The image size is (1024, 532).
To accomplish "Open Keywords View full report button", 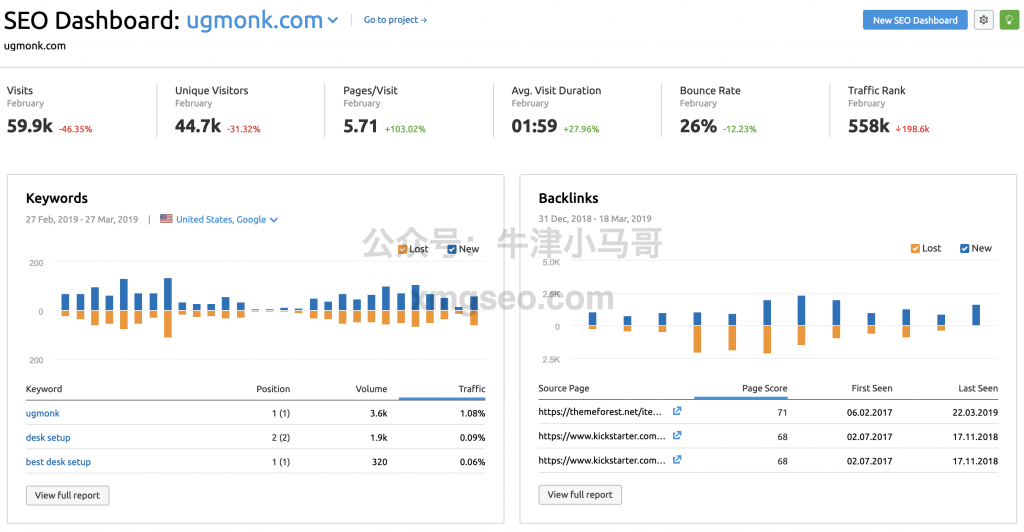I will coord(67,495).
